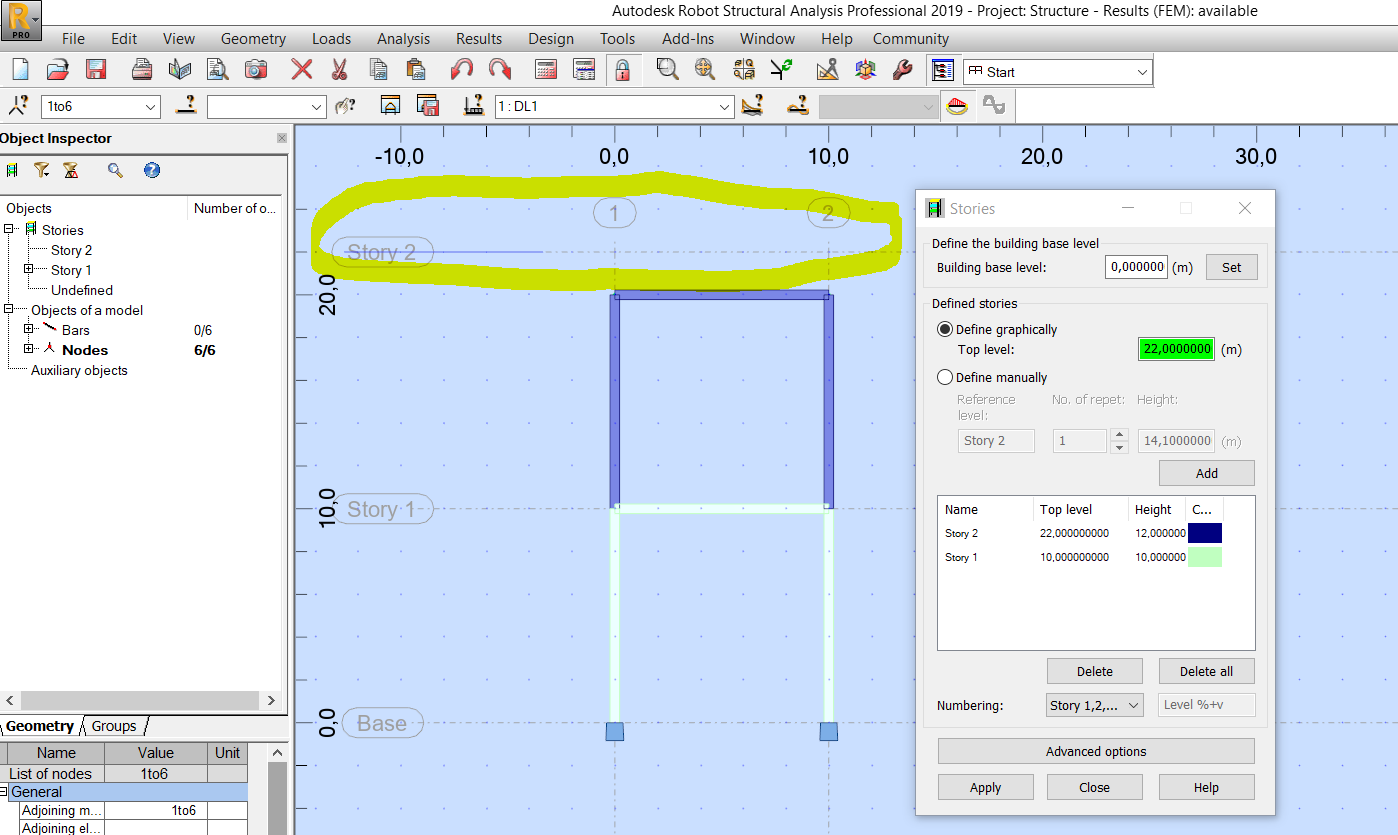
Task: Click the Undo arrow icon
Action: point(461,70)
